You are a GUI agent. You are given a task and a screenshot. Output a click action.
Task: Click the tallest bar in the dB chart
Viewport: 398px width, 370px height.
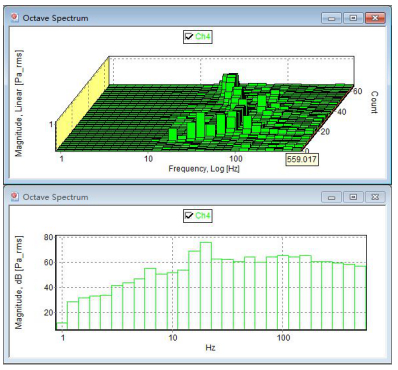click(206, 286)
